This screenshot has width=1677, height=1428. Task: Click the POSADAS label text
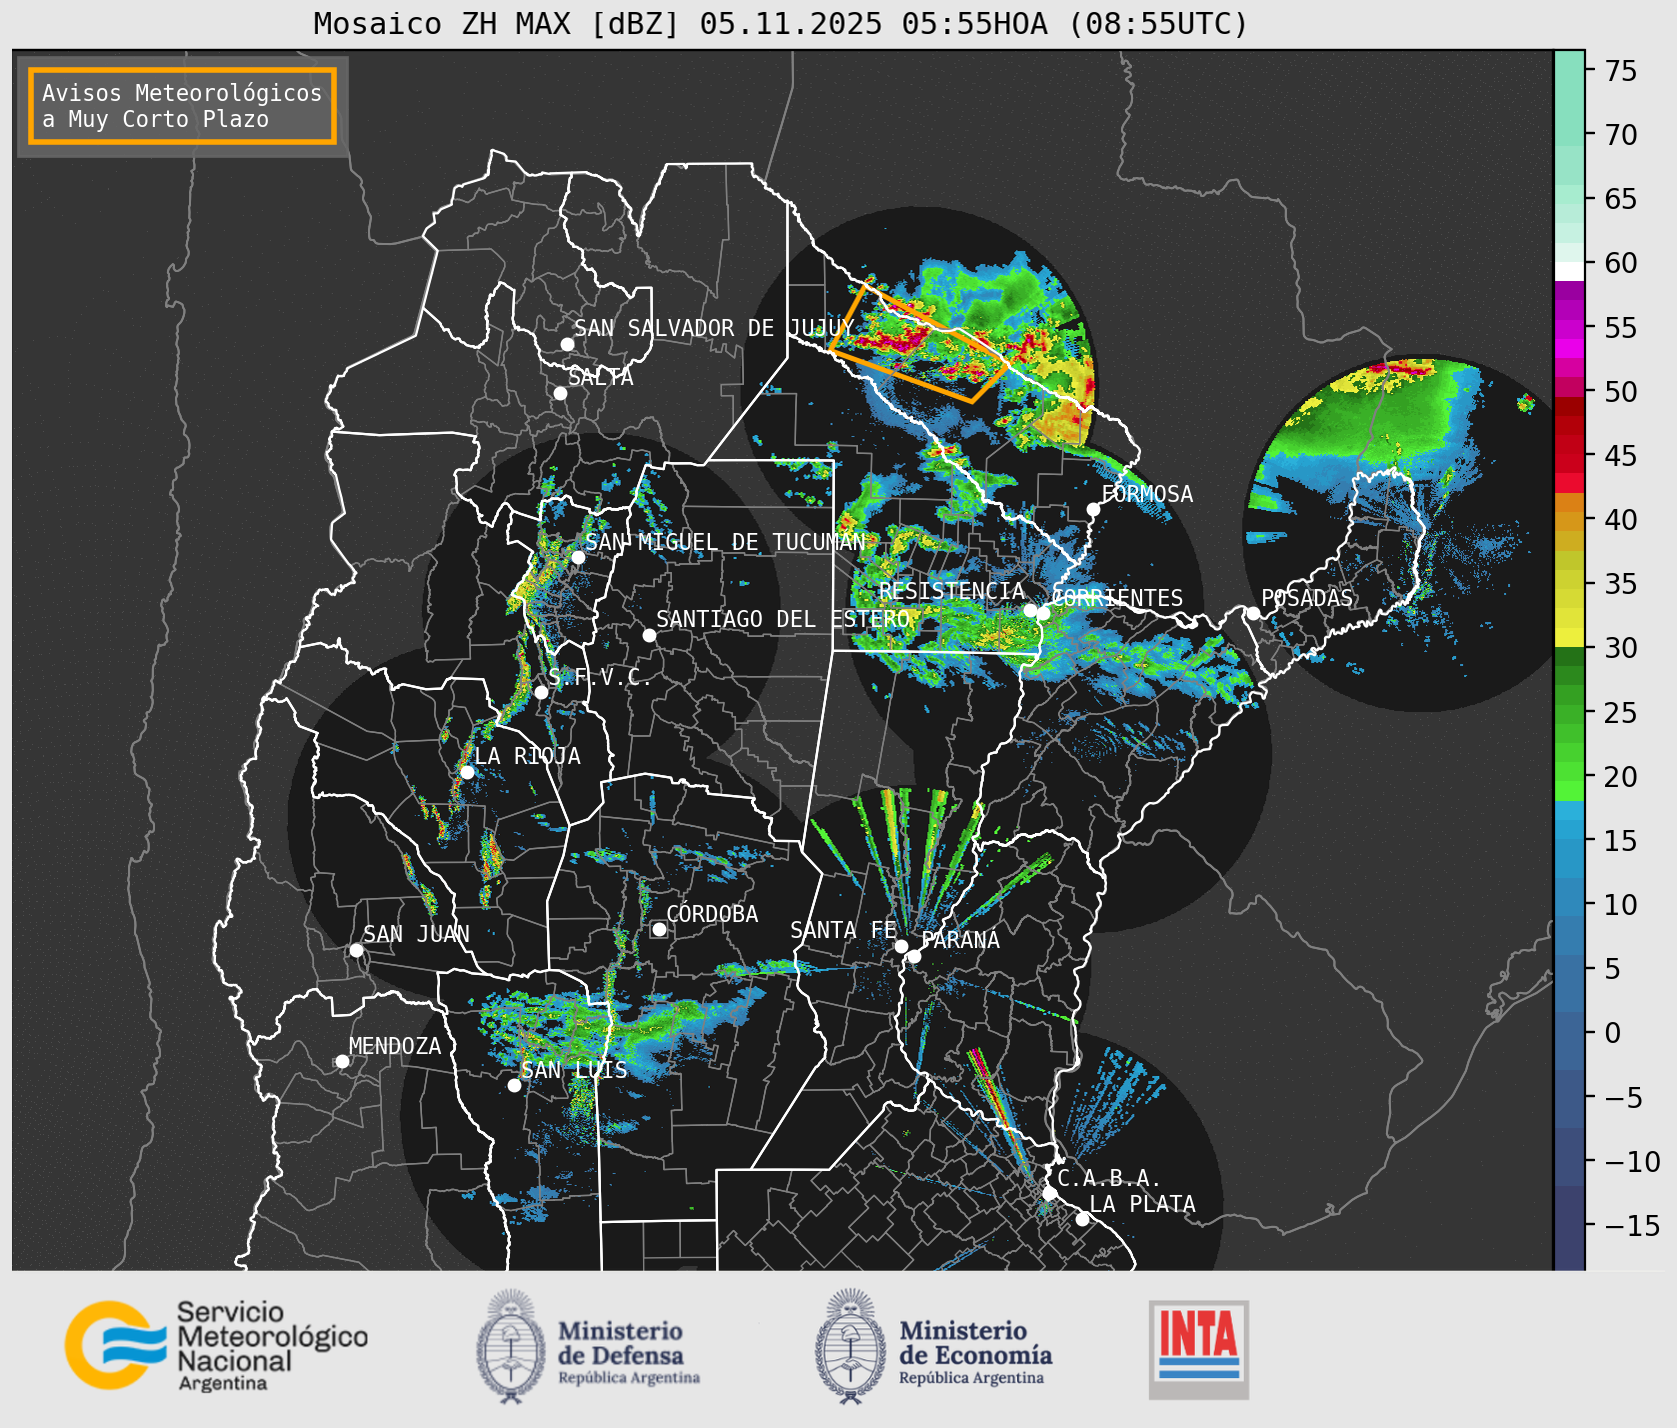click(1306, 598)
